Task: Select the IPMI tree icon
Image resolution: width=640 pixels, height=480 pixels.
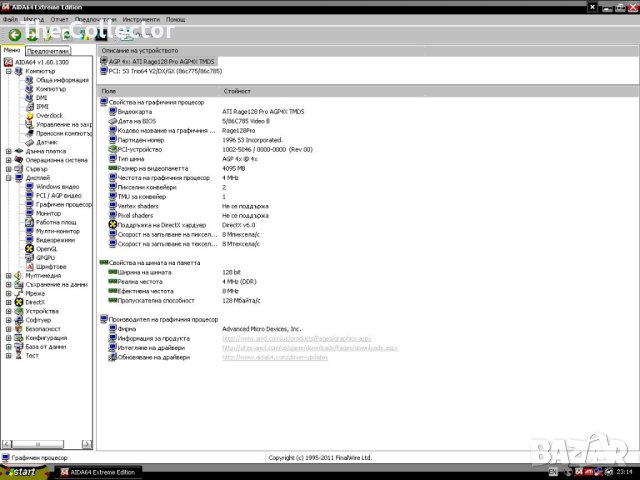Action: [29, 107]
